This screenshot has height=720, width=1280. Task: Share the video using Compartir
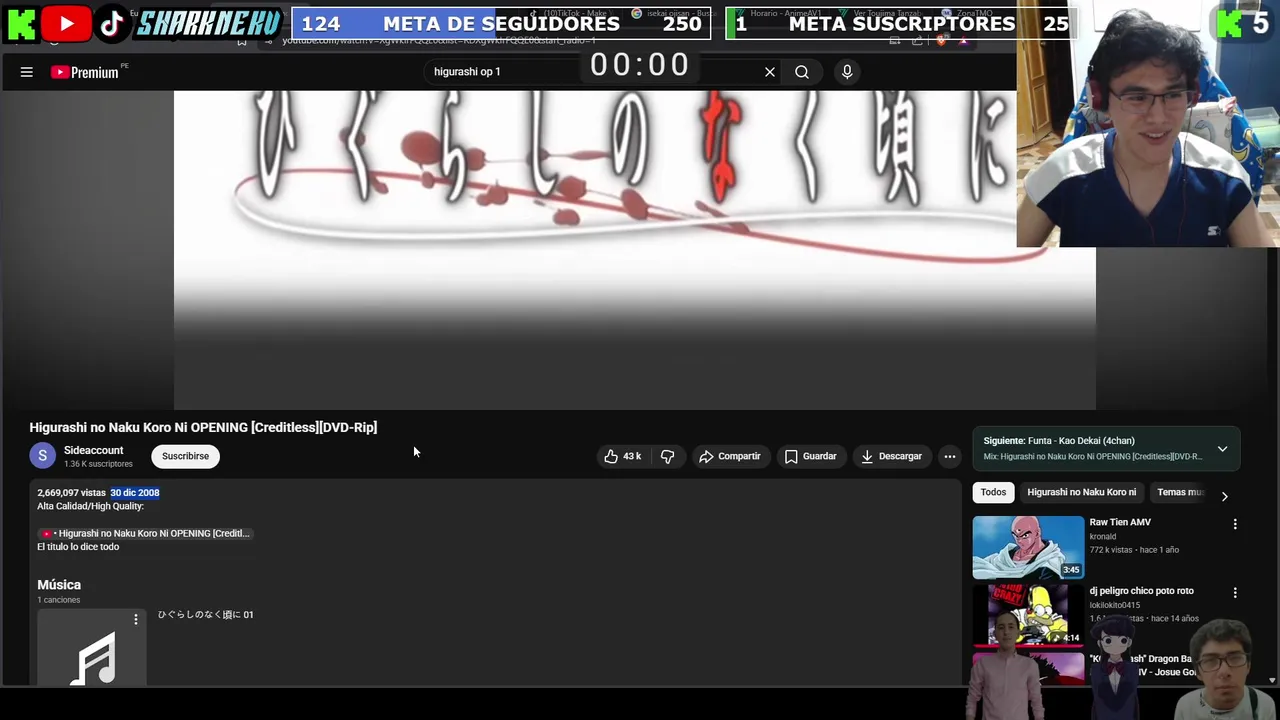(730, 456)
